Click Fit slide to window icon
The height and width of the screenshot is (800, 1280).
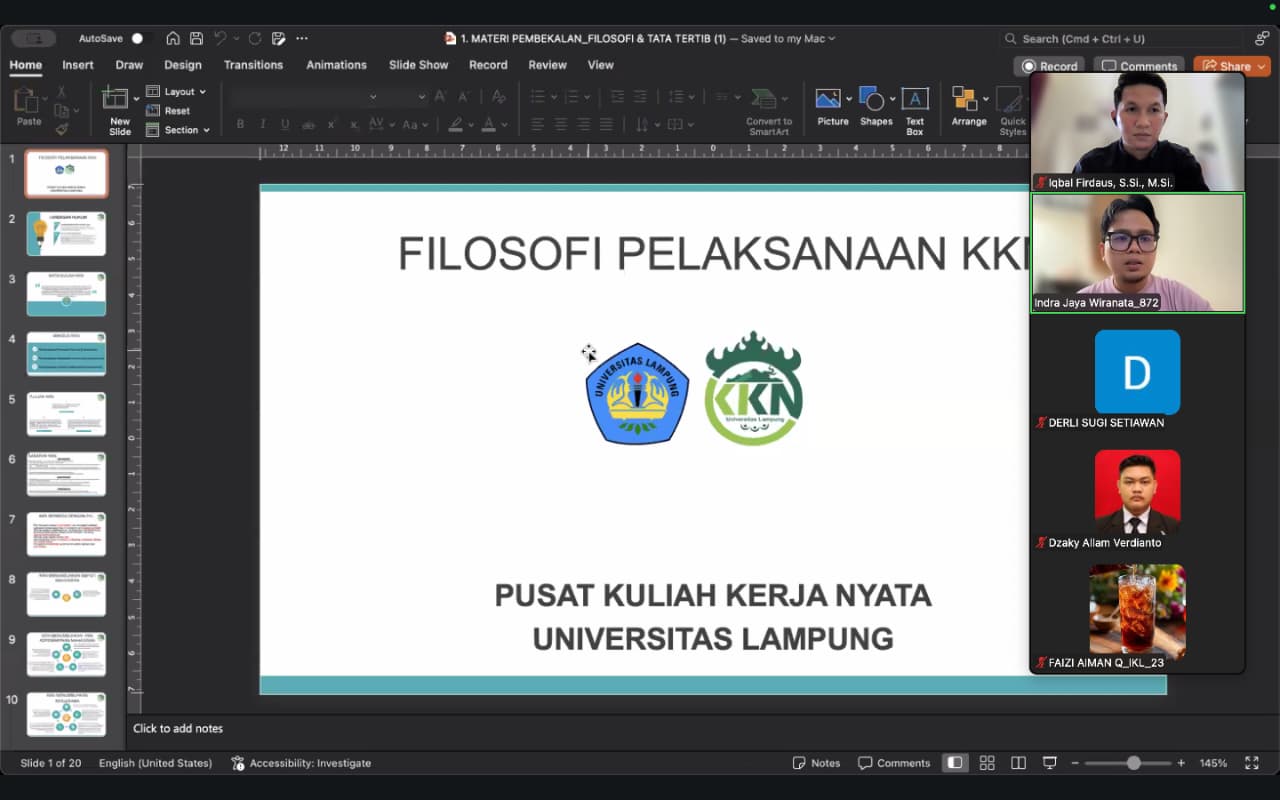1251,763
